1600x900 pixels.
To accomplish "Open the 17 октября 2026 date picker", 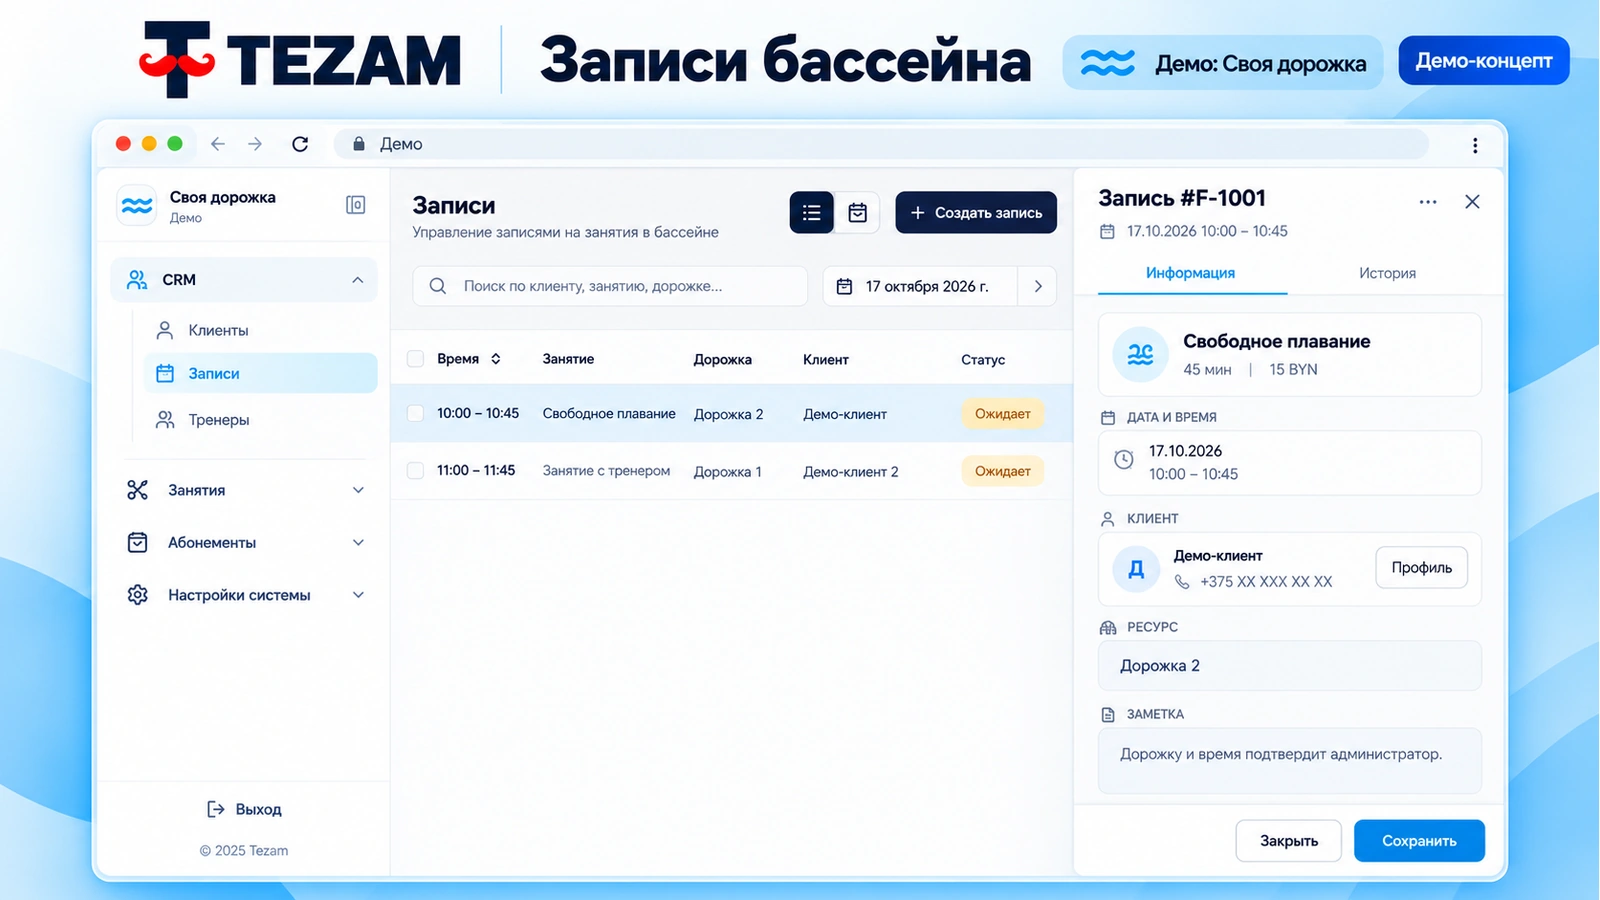I will click(920, 286).
